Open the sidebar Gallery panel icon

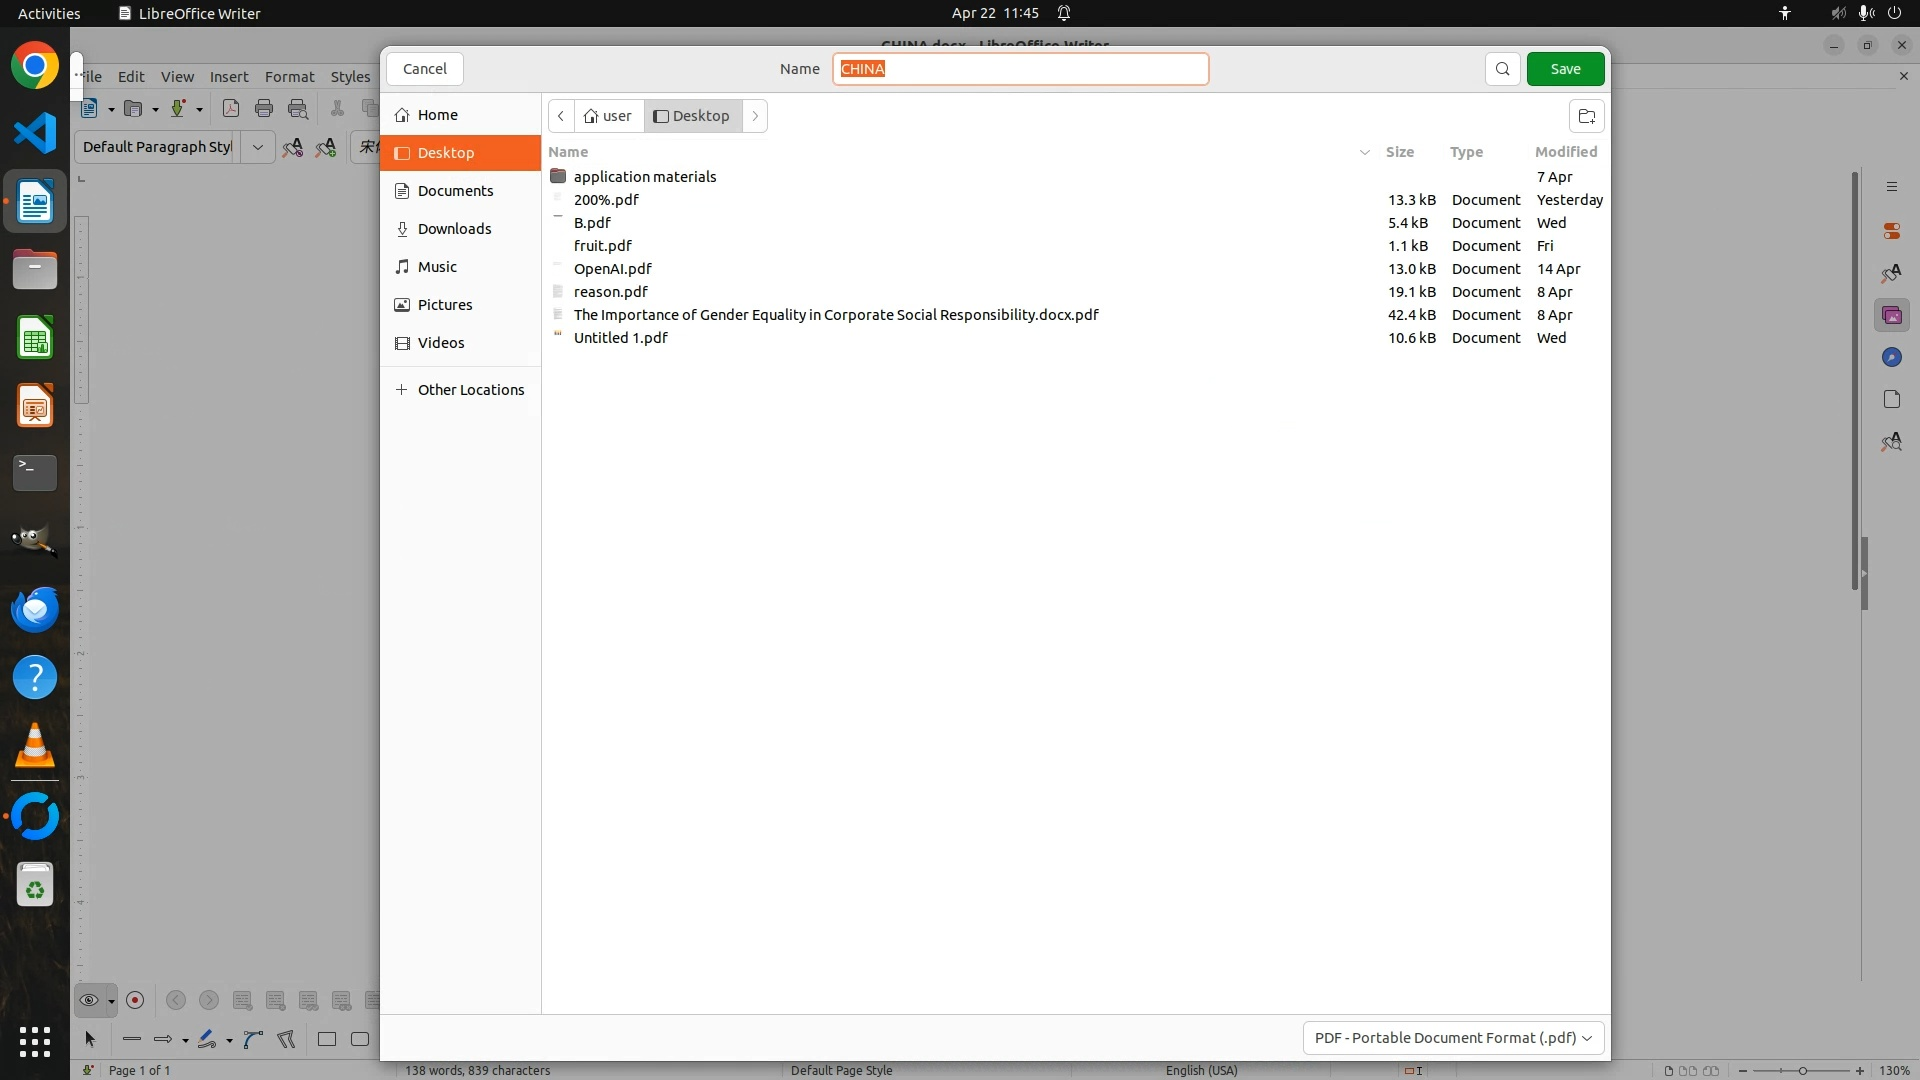coord(1891,316)
